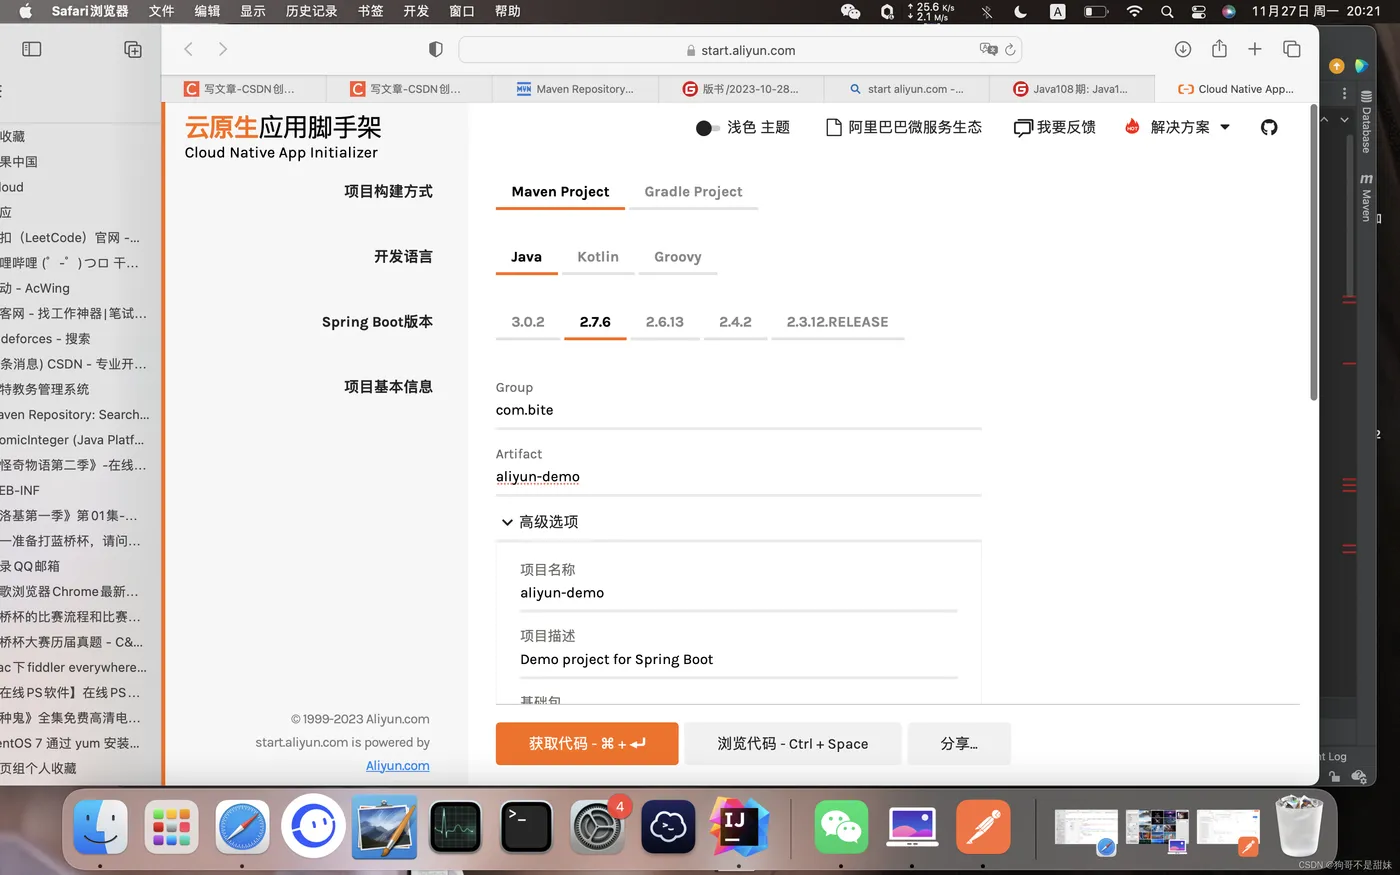Choose Kotlin as the language
The height and width of the screenshot is (875, 1400).
598,257
